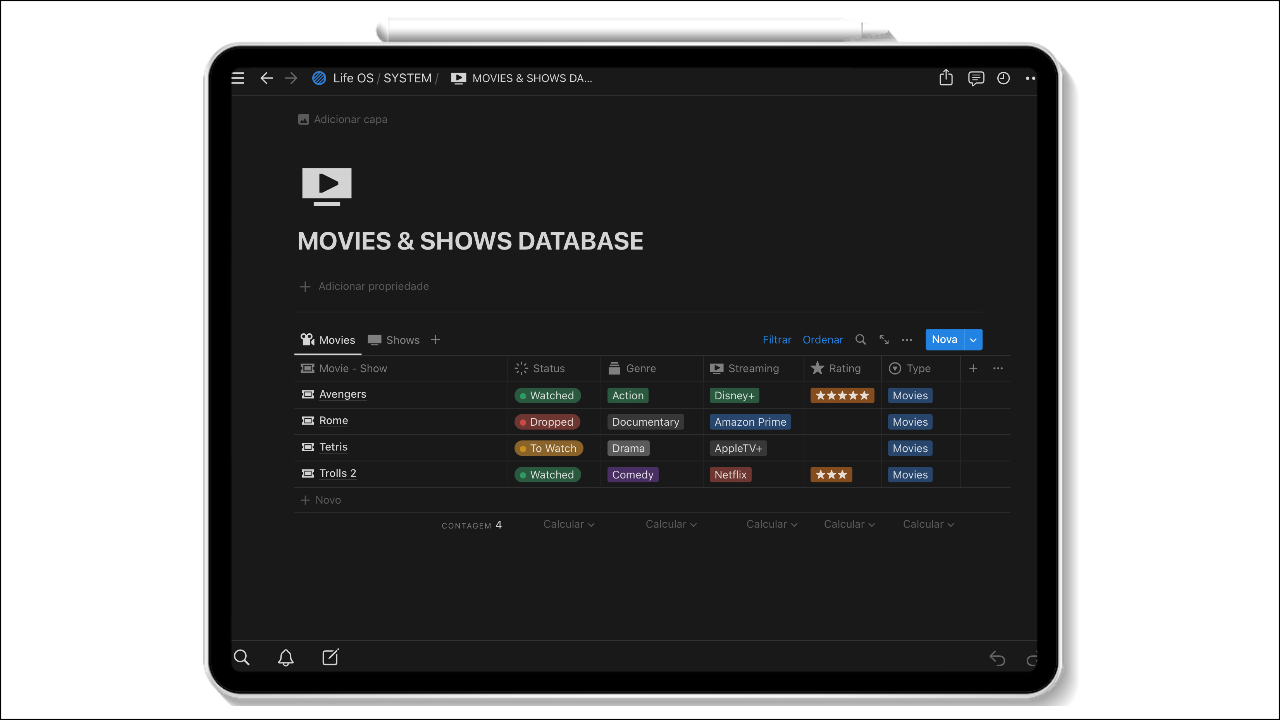Image resolution: width=1280 pixels, height=720 pixels.
Task: Click the Disney+ streaming tag
Action: point(735,395)
